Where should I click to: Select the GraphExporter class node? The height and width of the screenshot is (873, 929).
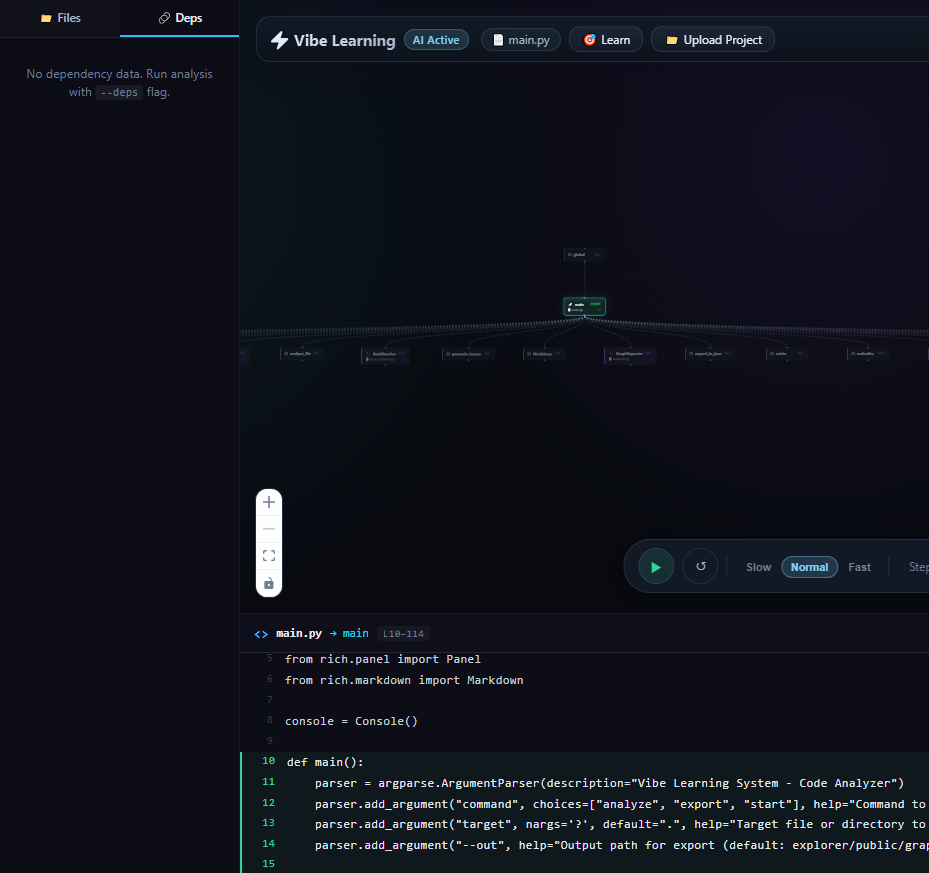coord(630,356)
